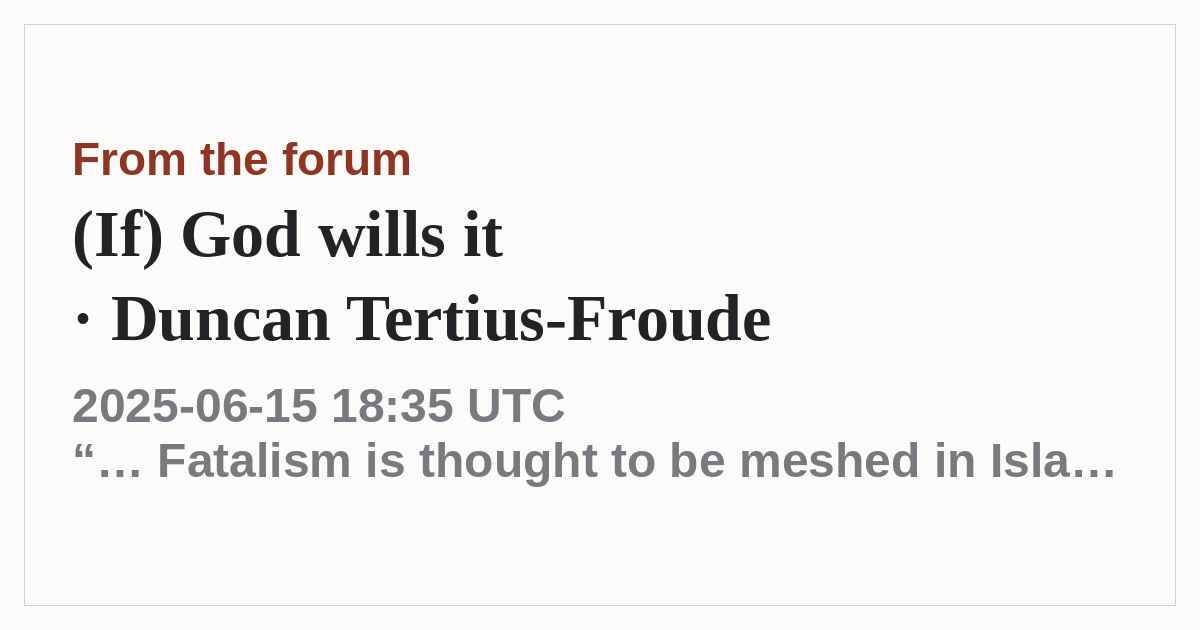
Task: Open the Fatalism excerpt preview line
Action: pyautogui.click(x=594, y=461)
